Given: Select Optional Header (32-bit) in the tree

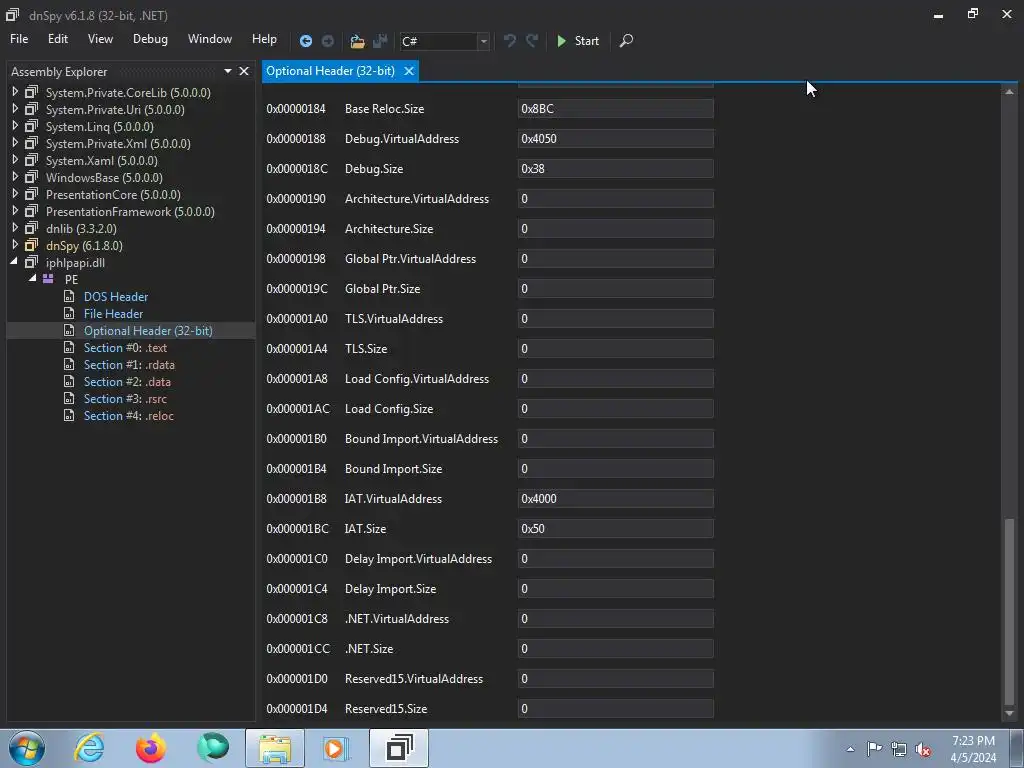Looking at the screenshot, I should coord(148,330).
